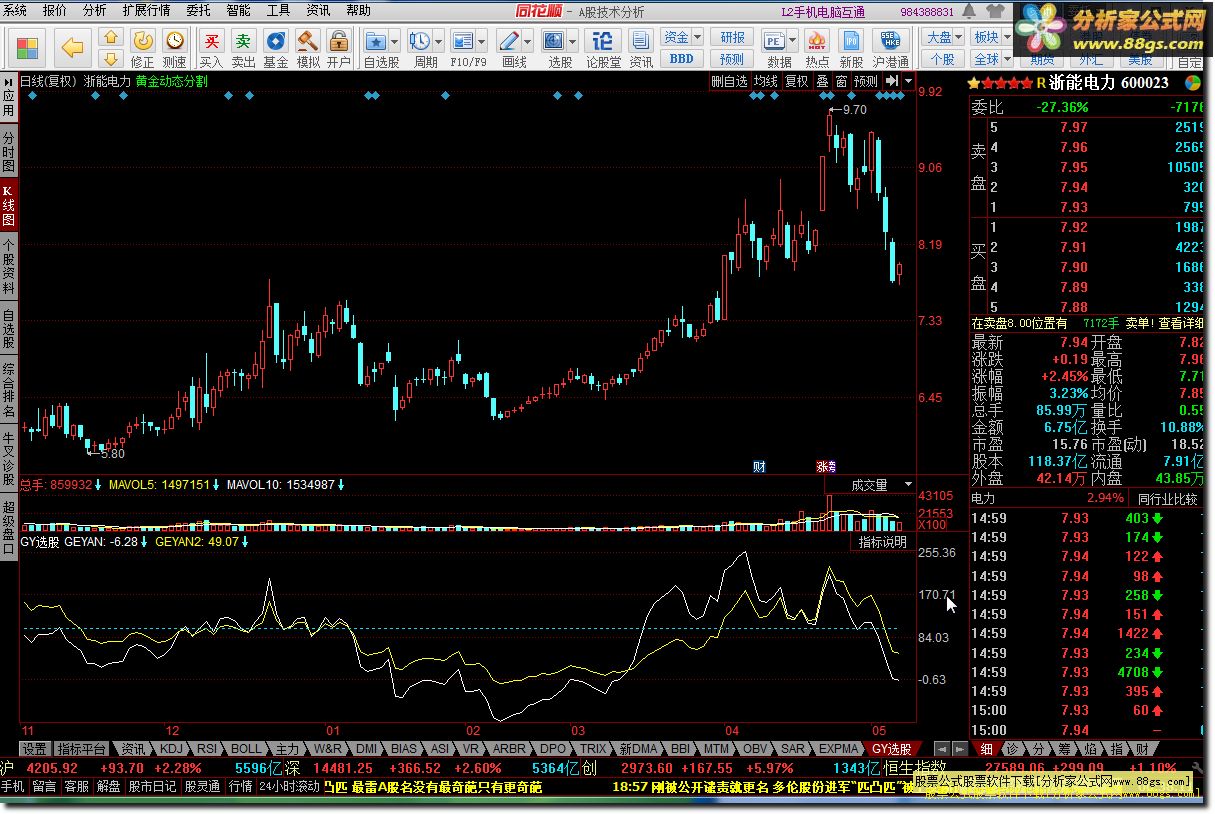
Task: Click the 财 marker on chart
Action: [759, 467]
